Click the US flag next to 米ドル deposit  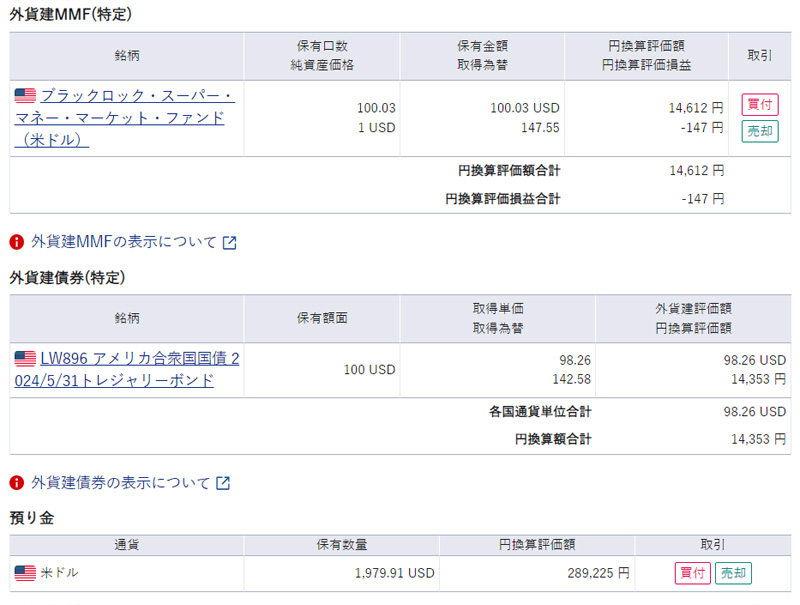25,573
